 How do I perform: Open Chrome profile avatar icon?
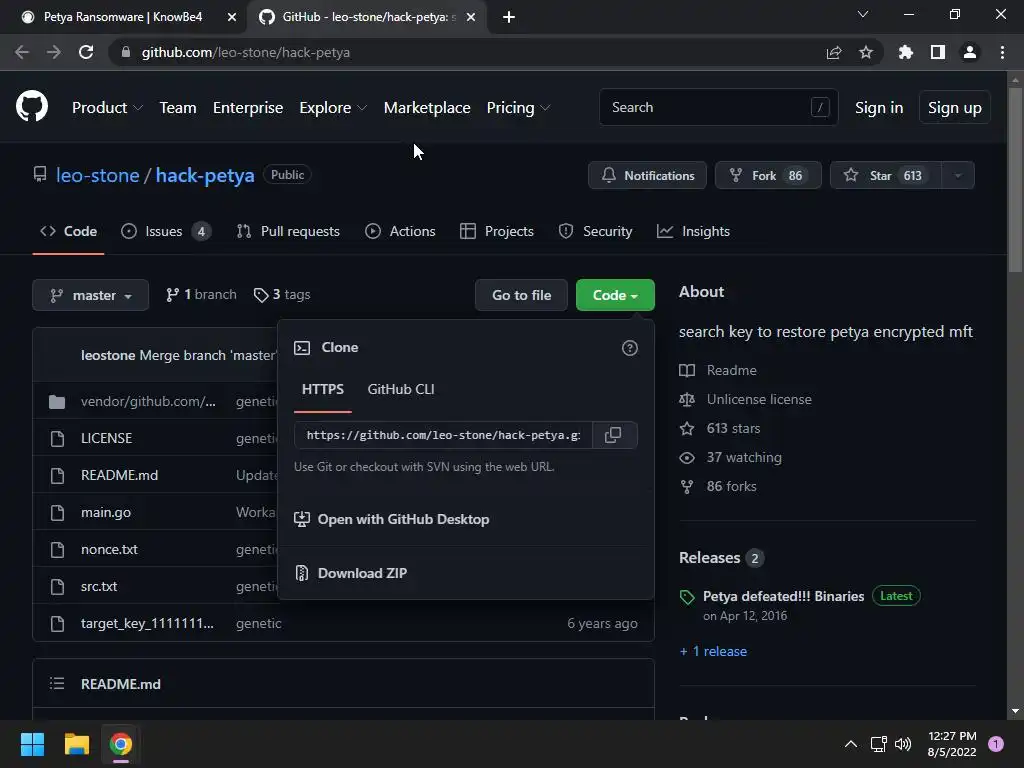970,52
